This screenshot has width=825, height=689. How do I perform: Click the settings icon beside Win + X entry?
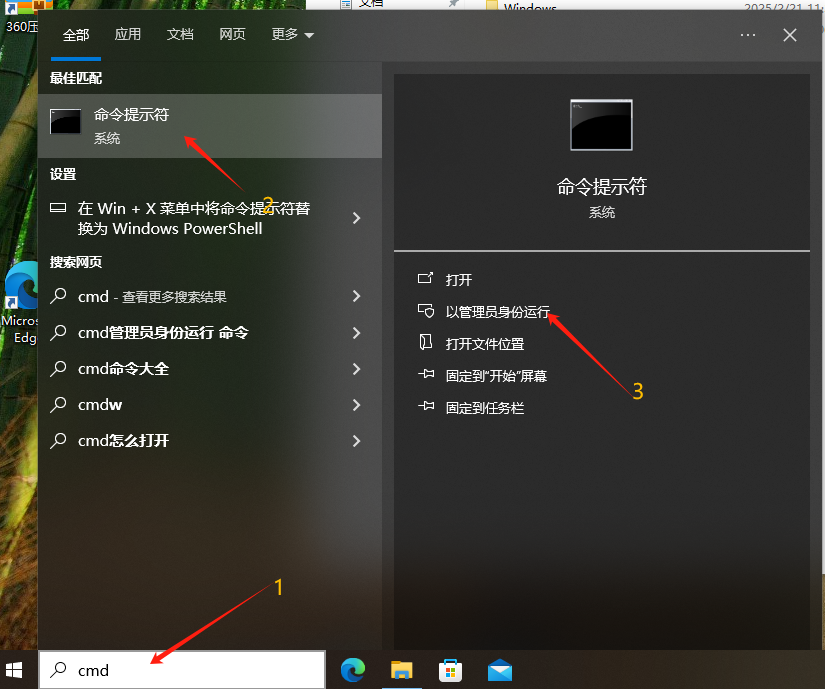point(58,208)
